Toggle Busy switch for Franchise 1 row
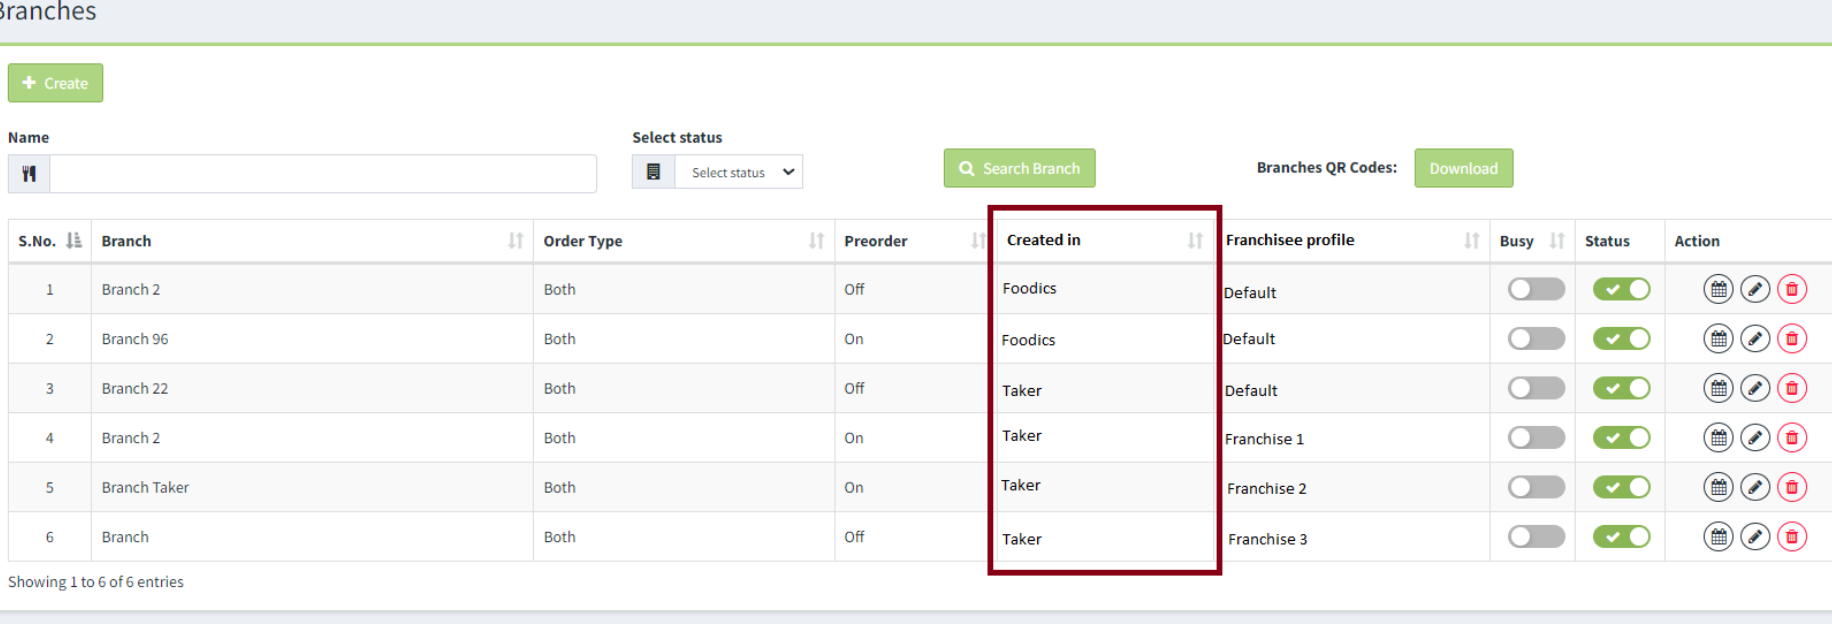The image size is (1832, 624). point(1536,437)
